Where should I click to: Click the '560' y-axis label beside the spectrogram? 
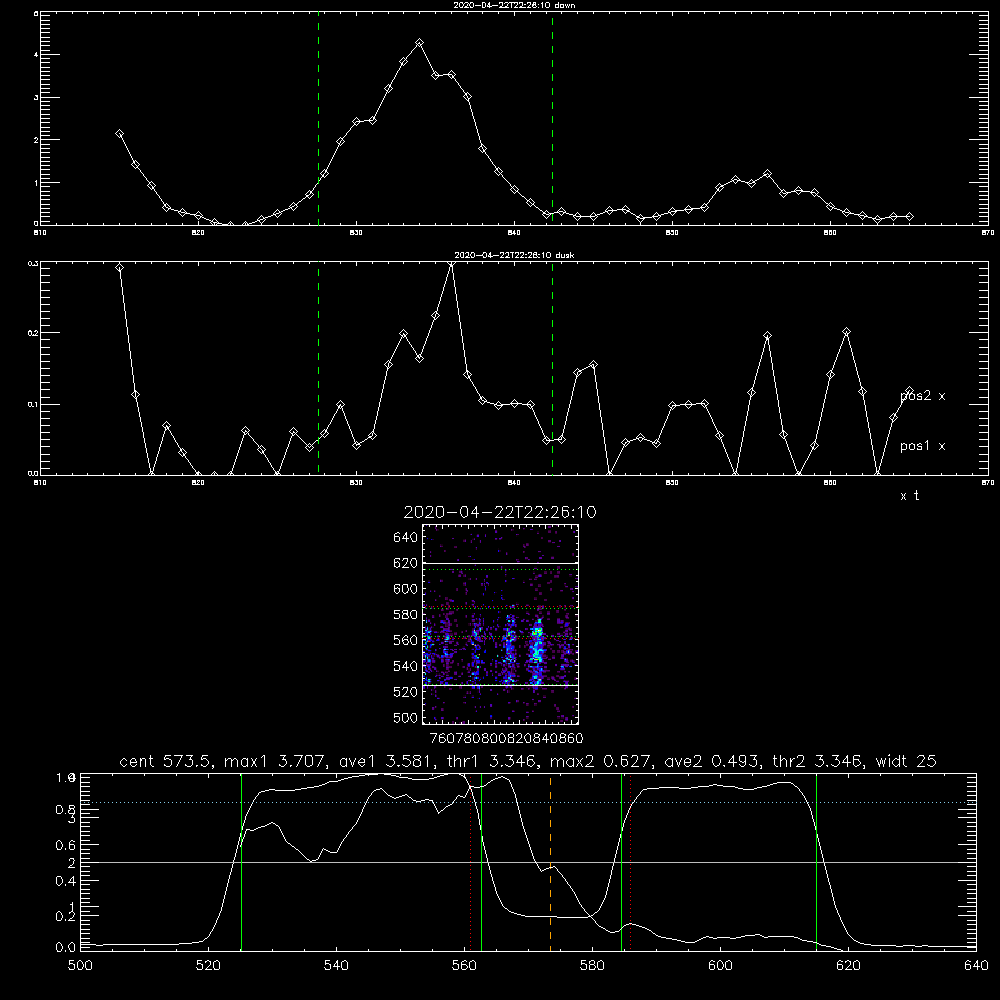coord(406,640)
